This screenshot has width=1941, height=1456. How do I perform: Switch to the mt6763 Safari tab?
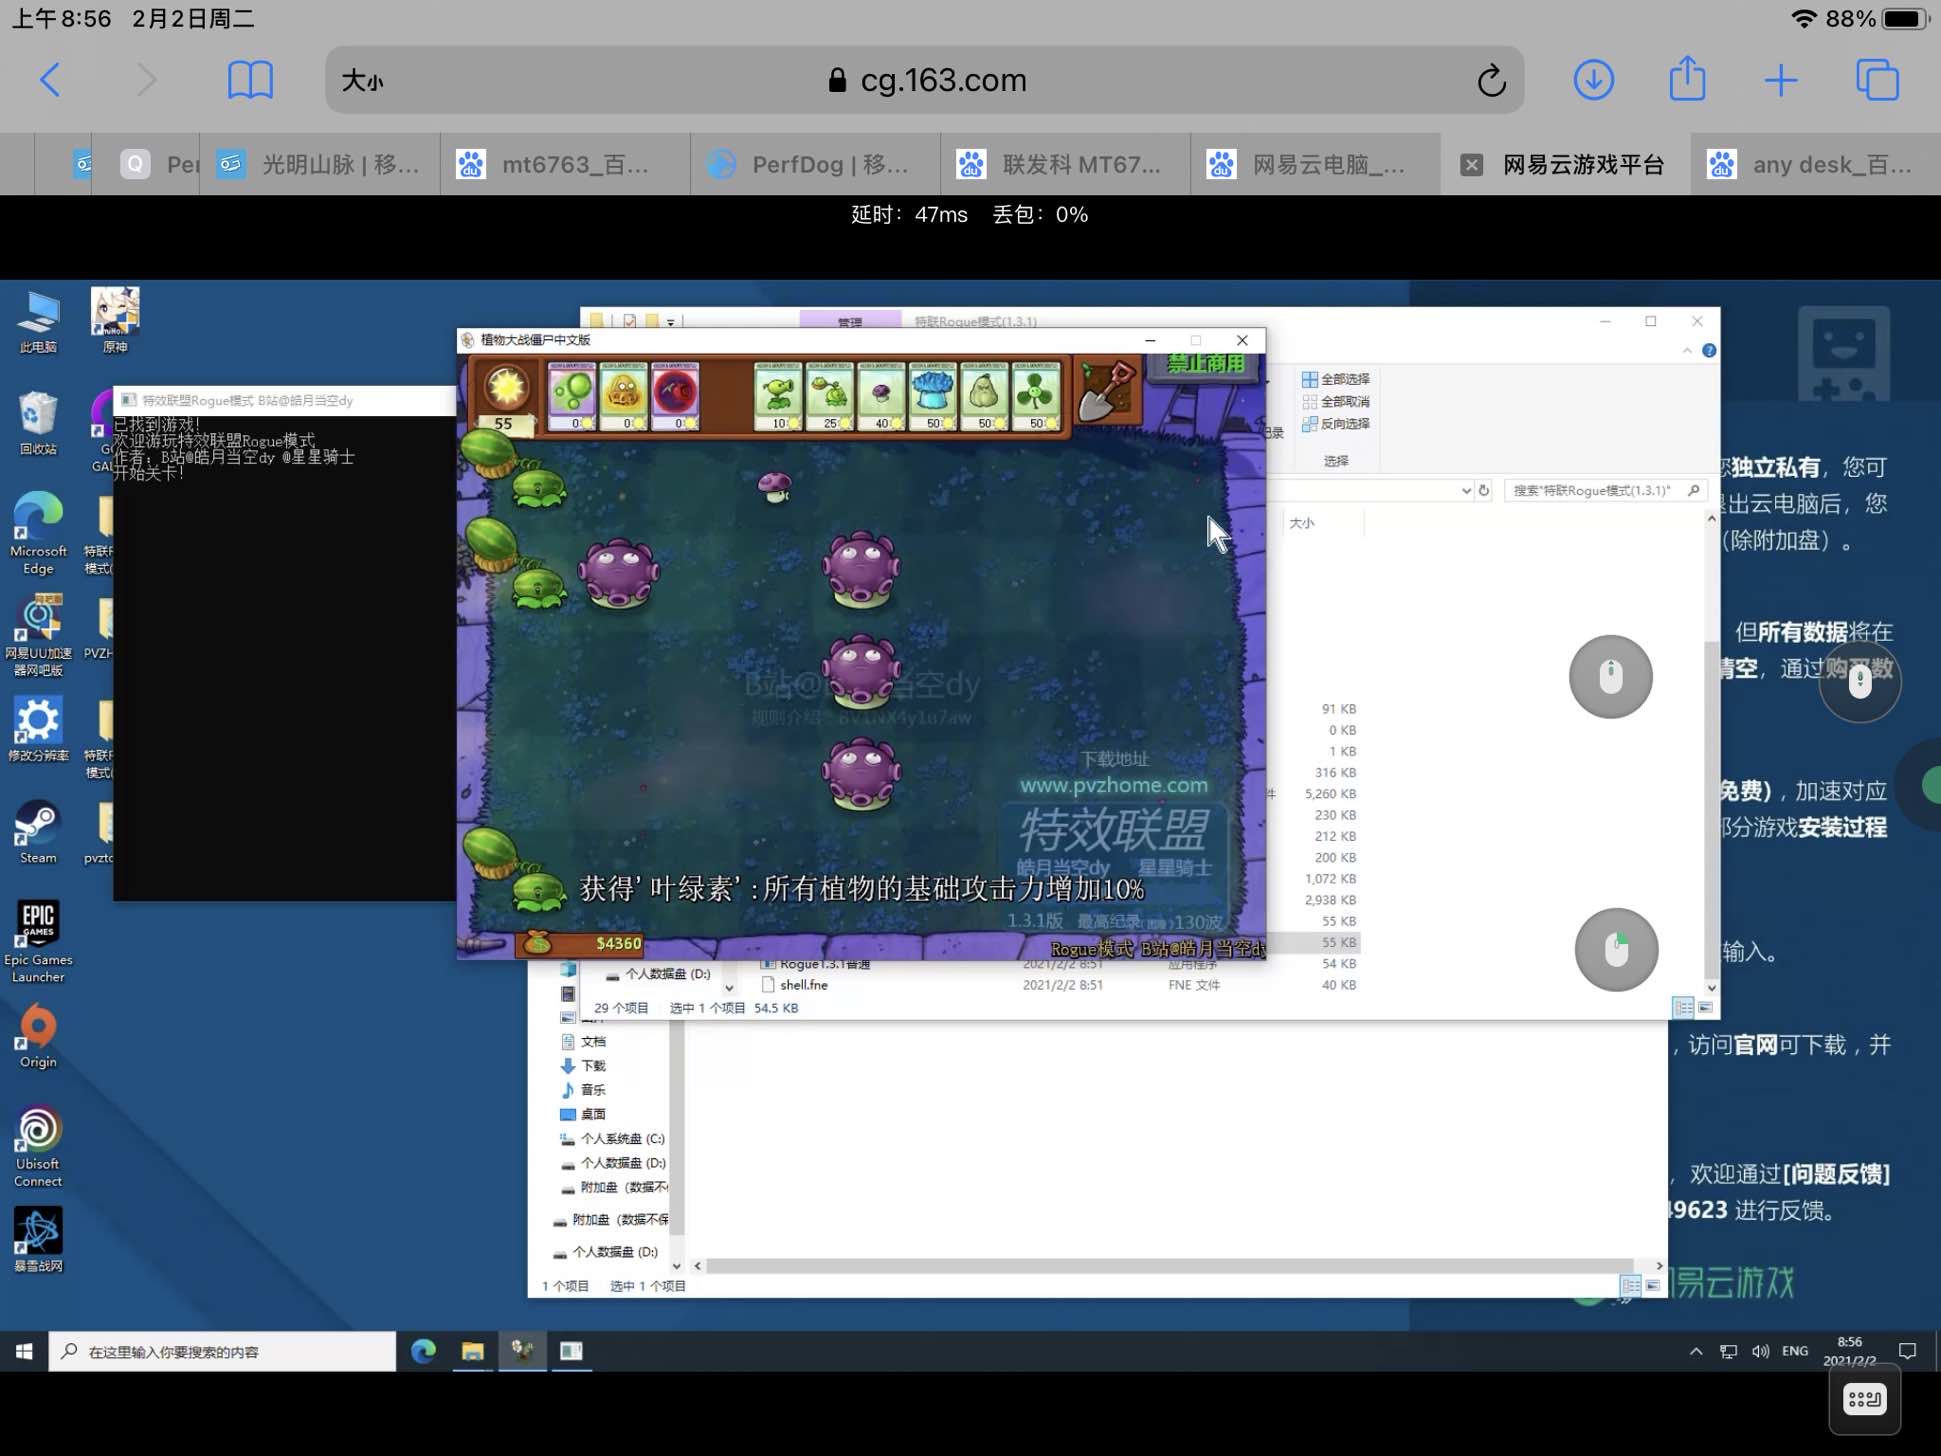565,164
